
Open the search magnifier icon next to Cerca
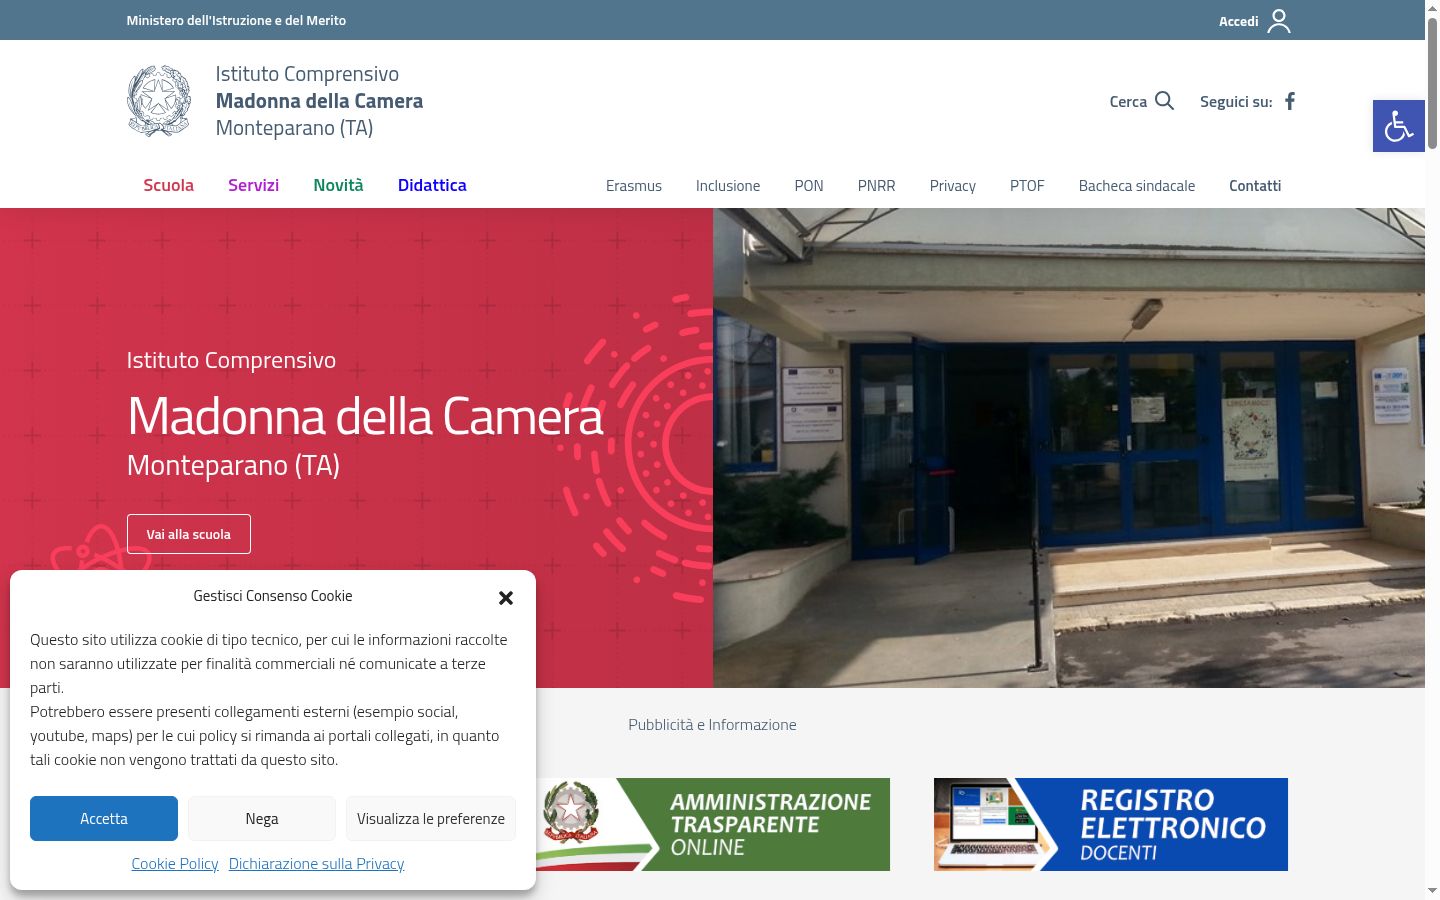pyautogui.click(x=1164, y=101)
